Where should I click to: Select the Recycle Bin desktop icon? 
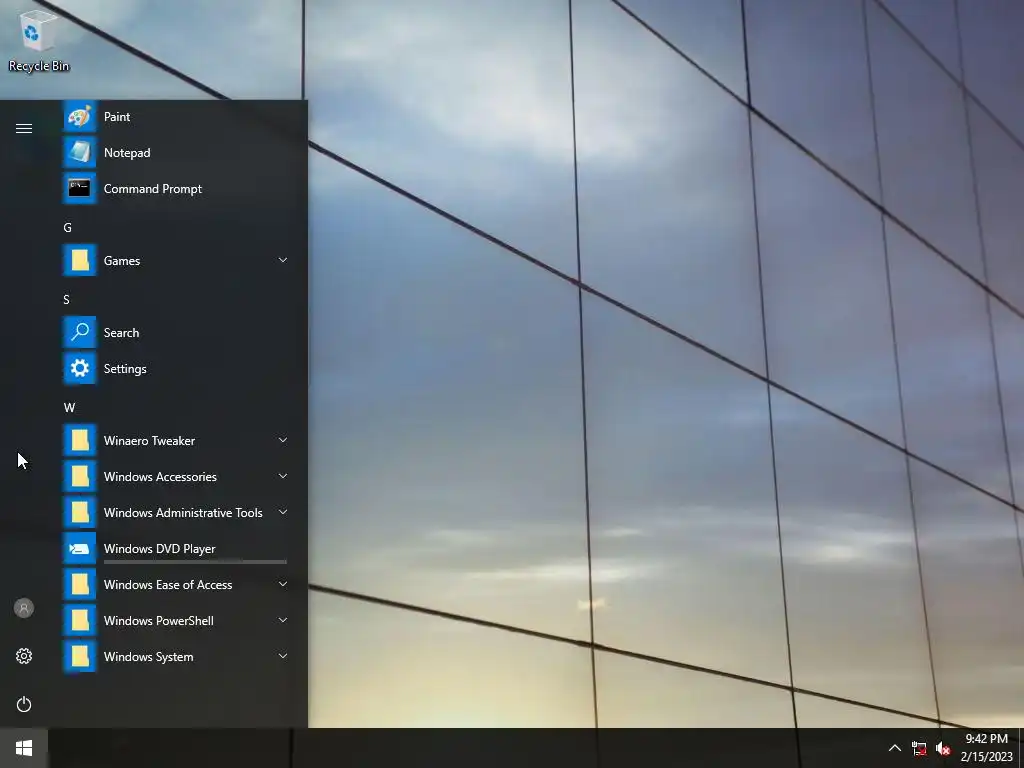[x=39, y=40]
